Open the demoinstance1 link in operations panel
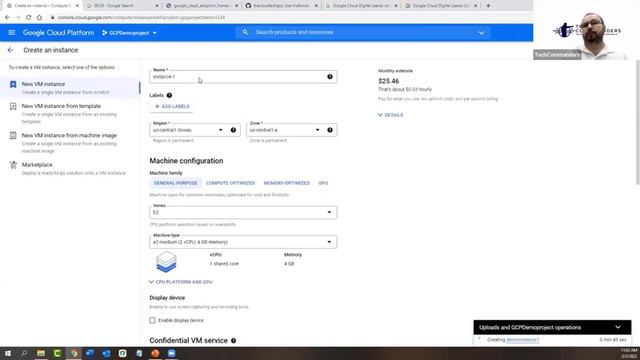This screenshot has height=360, width=640. click(522, 340)
